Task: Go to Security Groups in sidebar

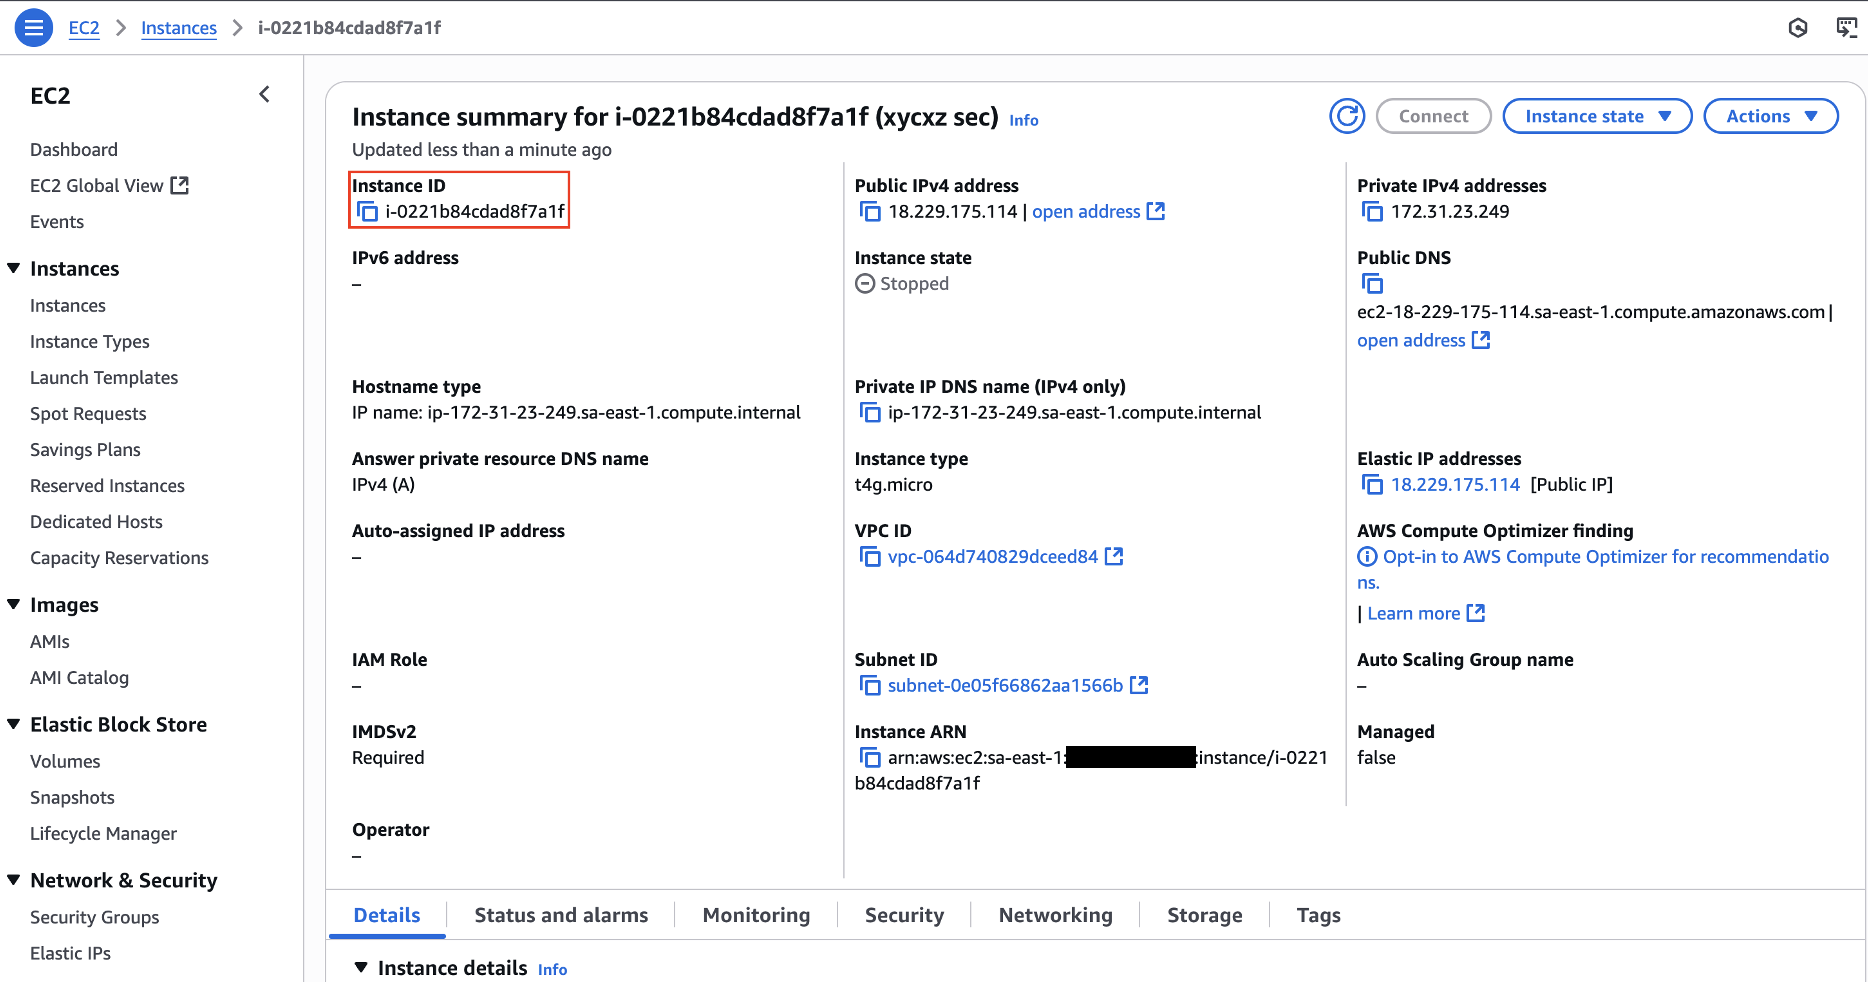Action: (x=95, y=917)
